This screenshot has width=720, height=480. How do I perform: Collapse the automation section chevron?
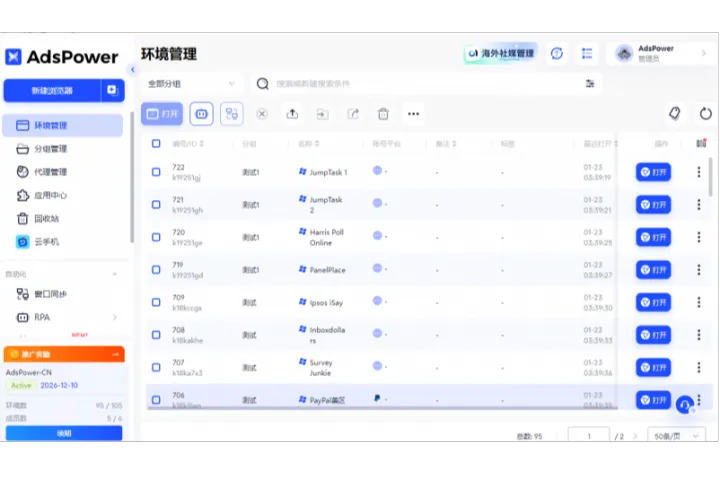[x=115, y=274]
